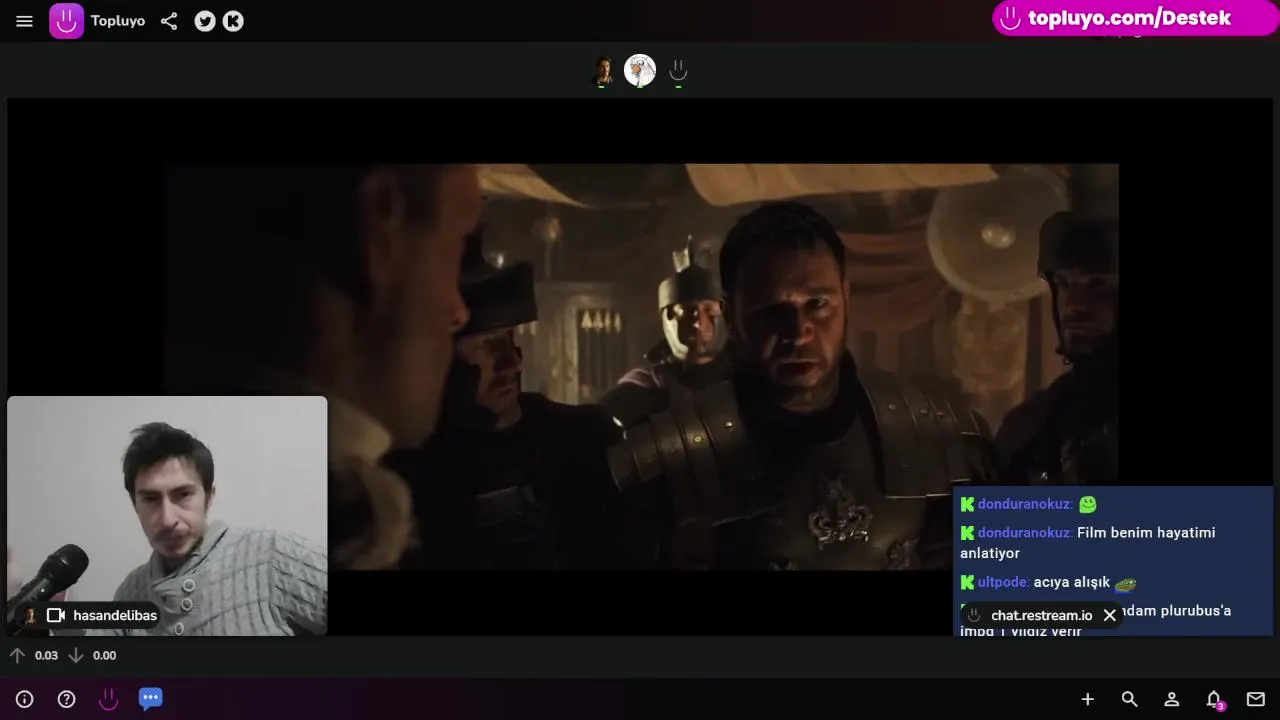
Task: Select the Topluyo logo participant
Action: click(678, 71)
